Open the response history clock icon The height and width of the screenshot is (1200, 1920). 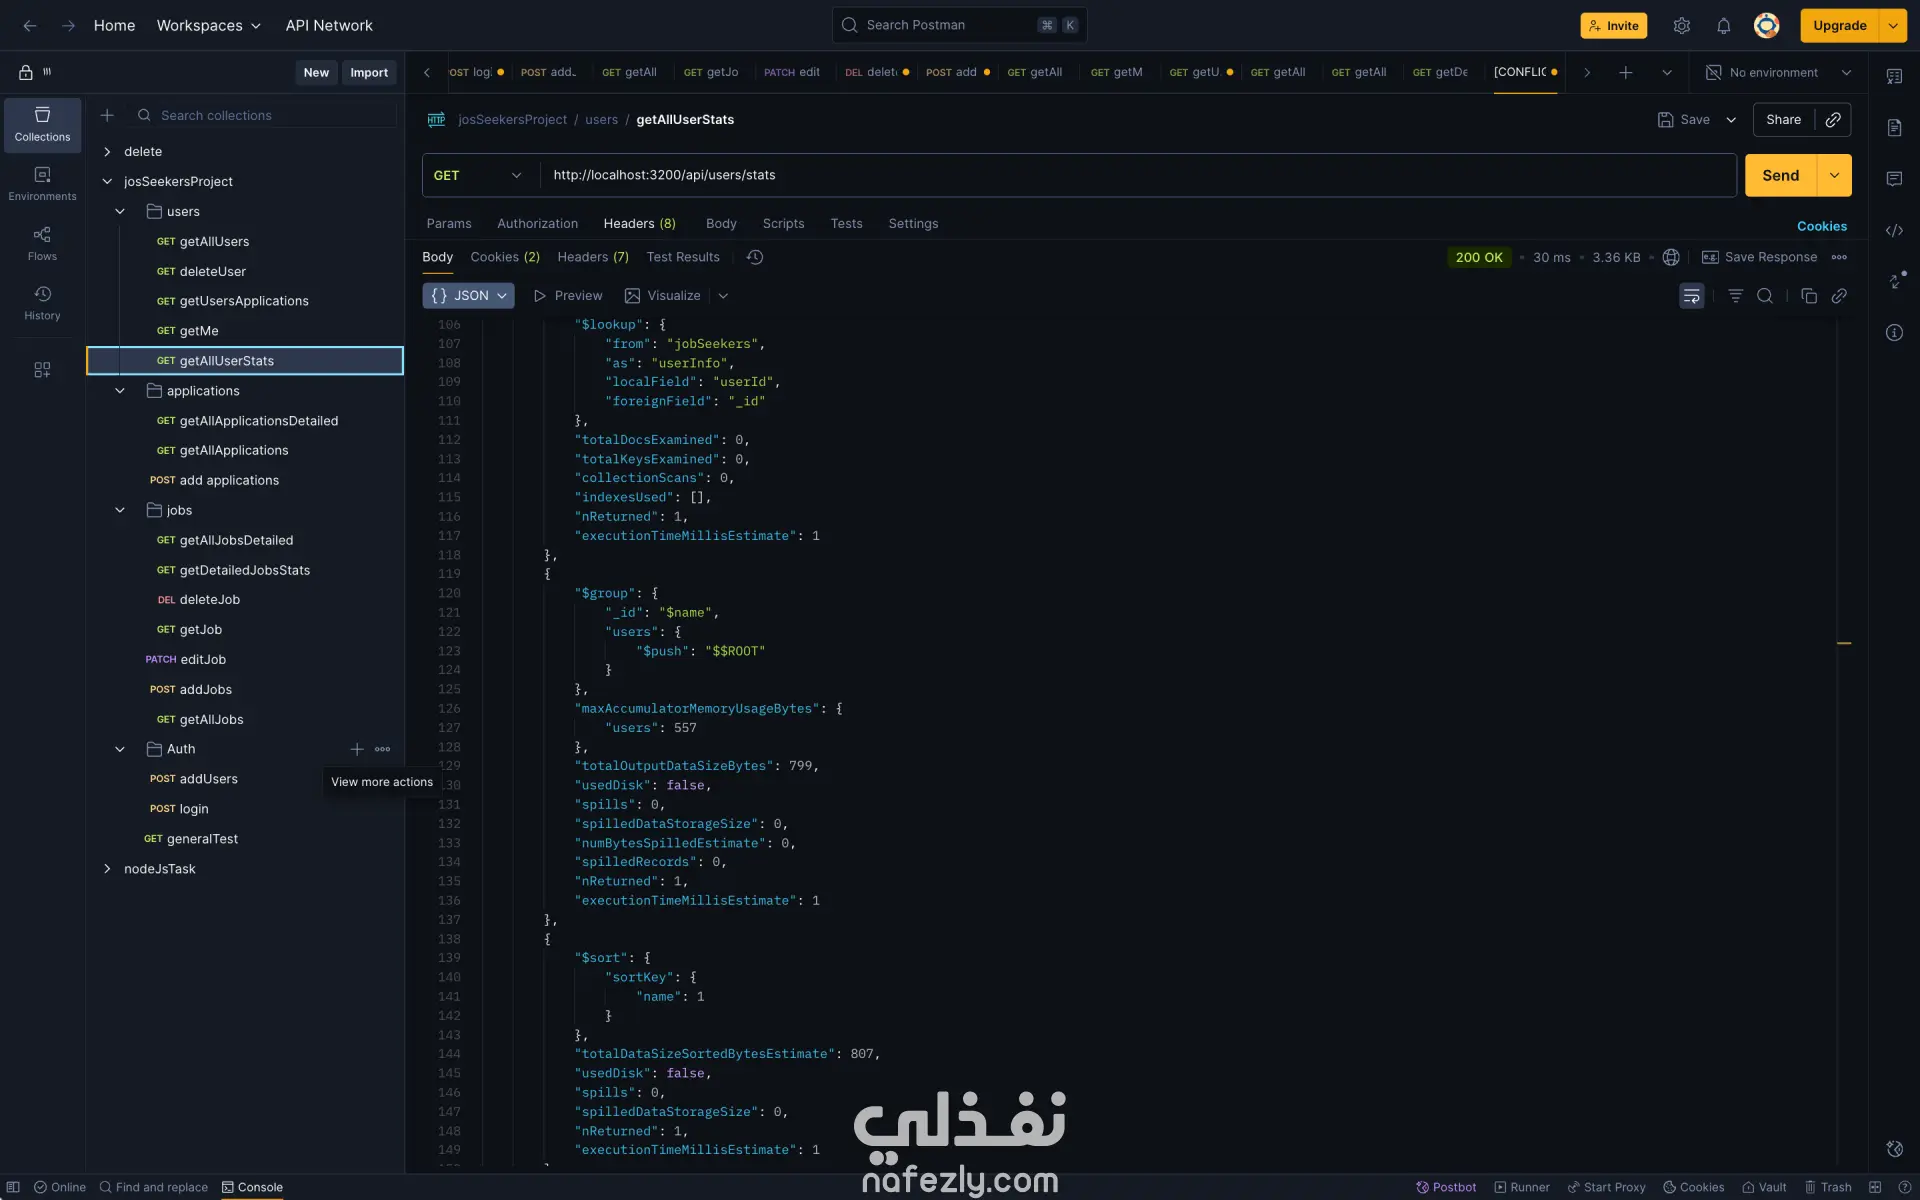click(755, 257)
